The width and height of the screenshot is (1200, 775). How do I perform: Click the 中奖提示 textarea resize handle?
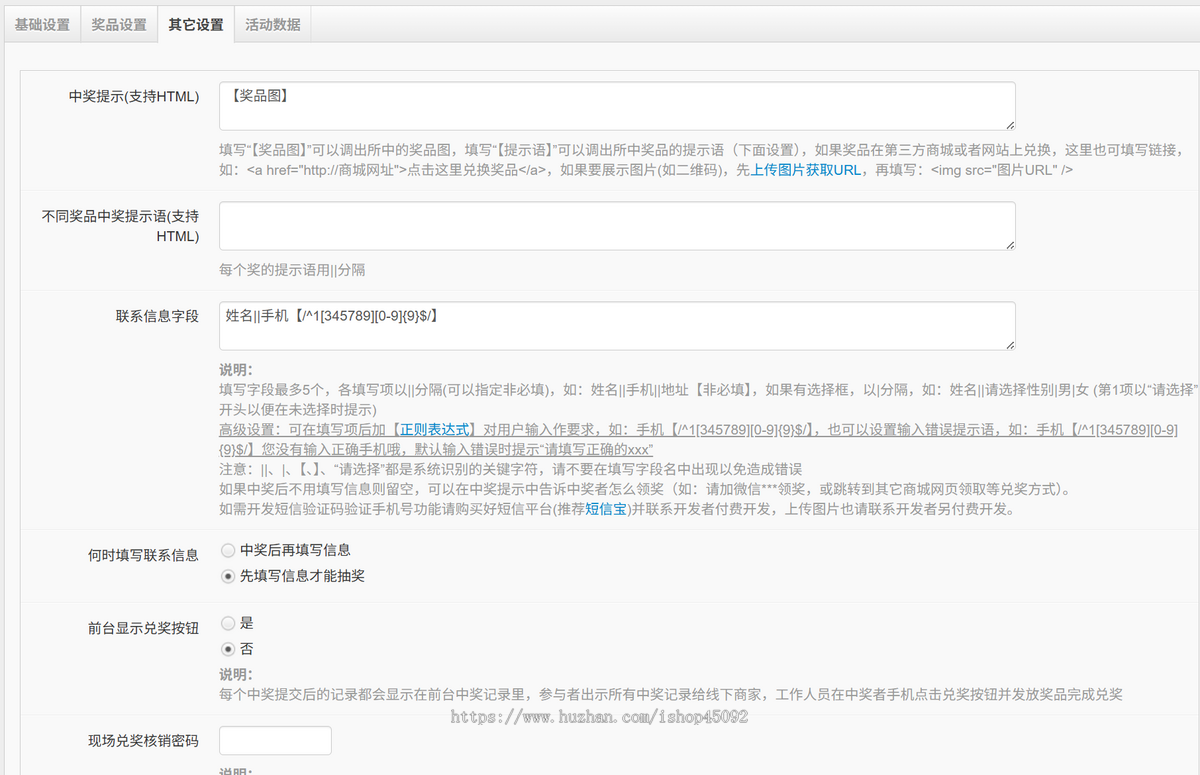click(x=1009, y=124)
